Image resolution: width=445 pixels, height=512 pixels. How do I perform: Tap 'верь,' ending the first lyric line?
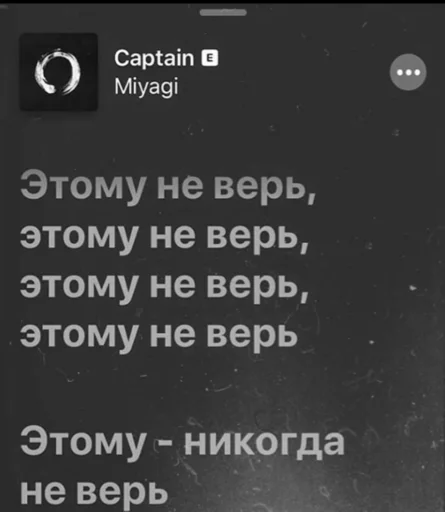[x=264, y=188]
